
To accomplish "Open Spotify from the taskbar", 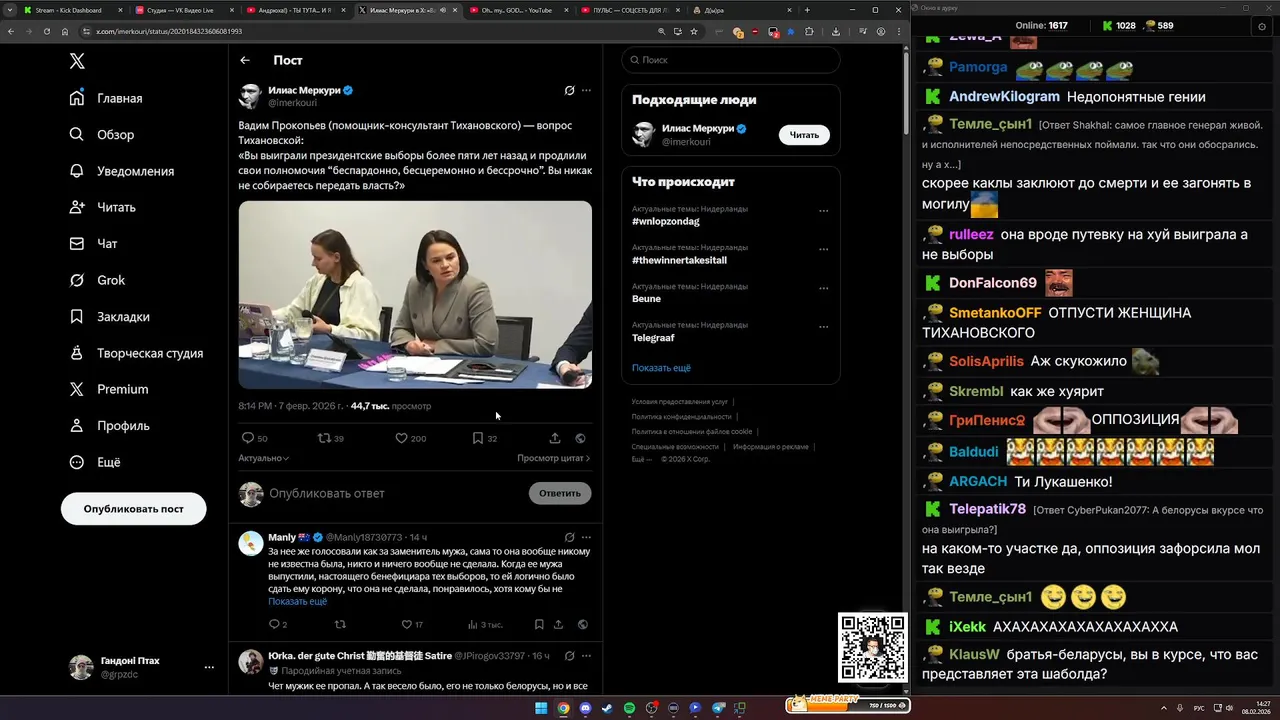I will pos(629,708).
